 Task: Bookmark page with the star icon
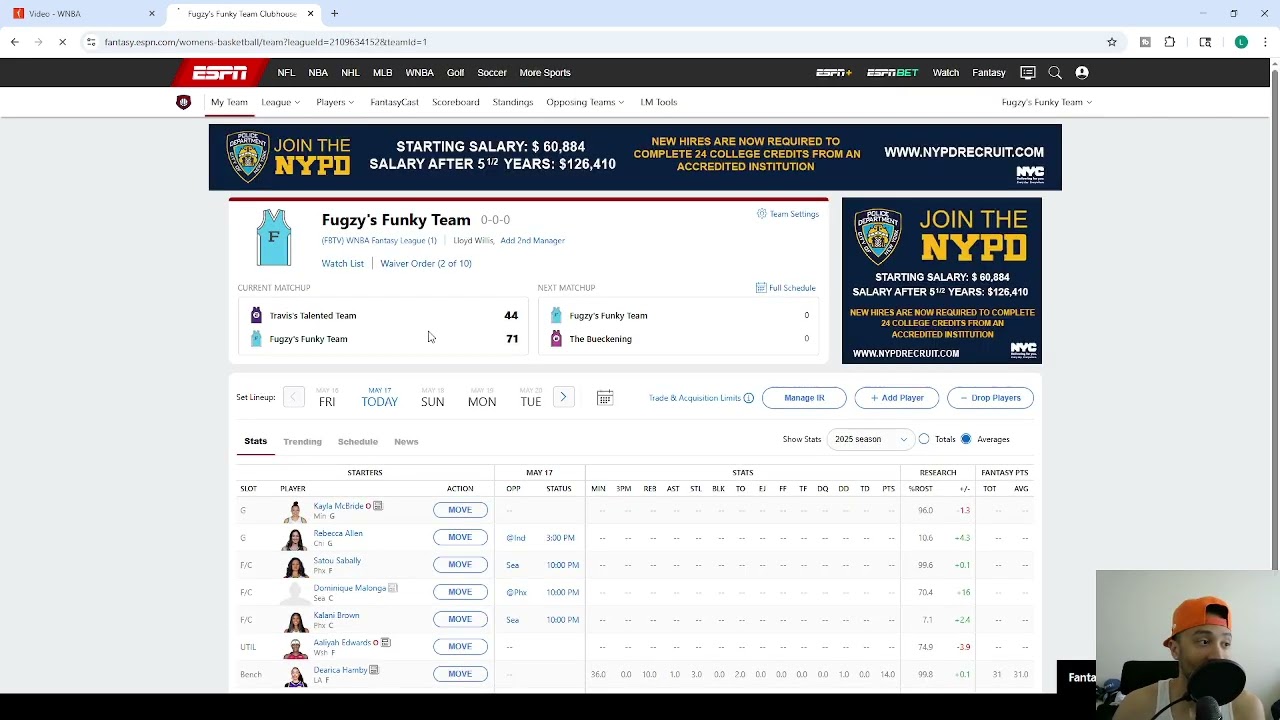coord(1112,42)
